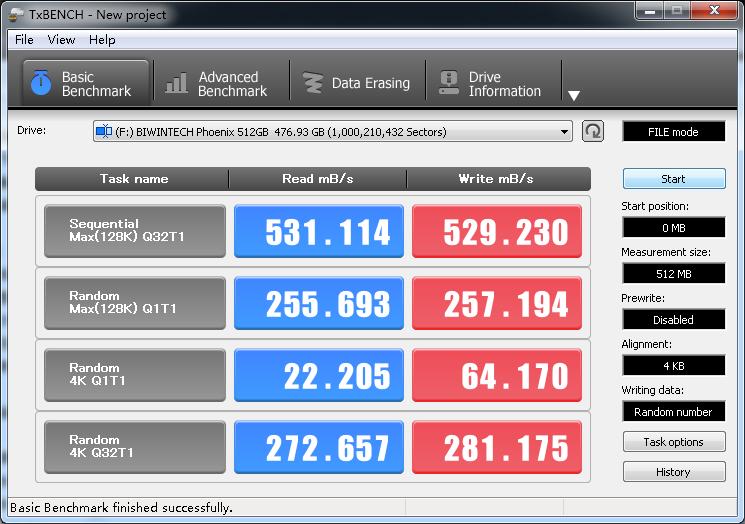This screenshot has height=524, width=745.
Task: Expand the toolbar overflow arrow
Action: [x=574, y=96]
